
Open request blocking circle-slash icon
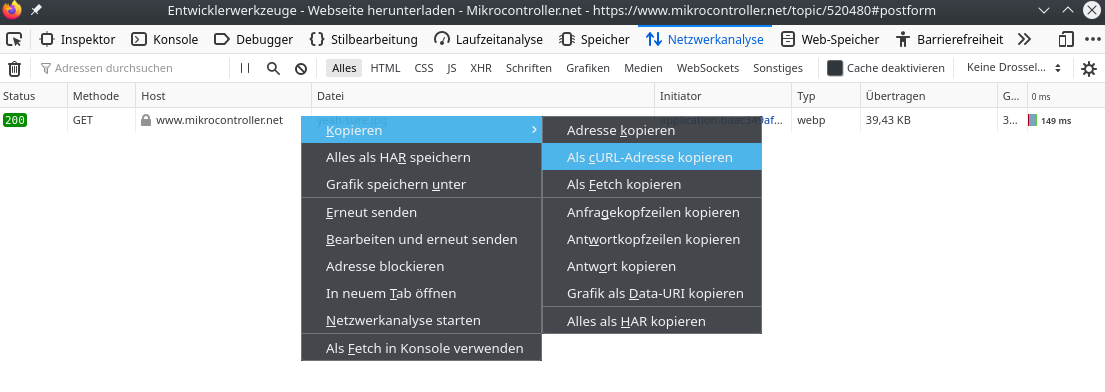(x=301, y=68)
